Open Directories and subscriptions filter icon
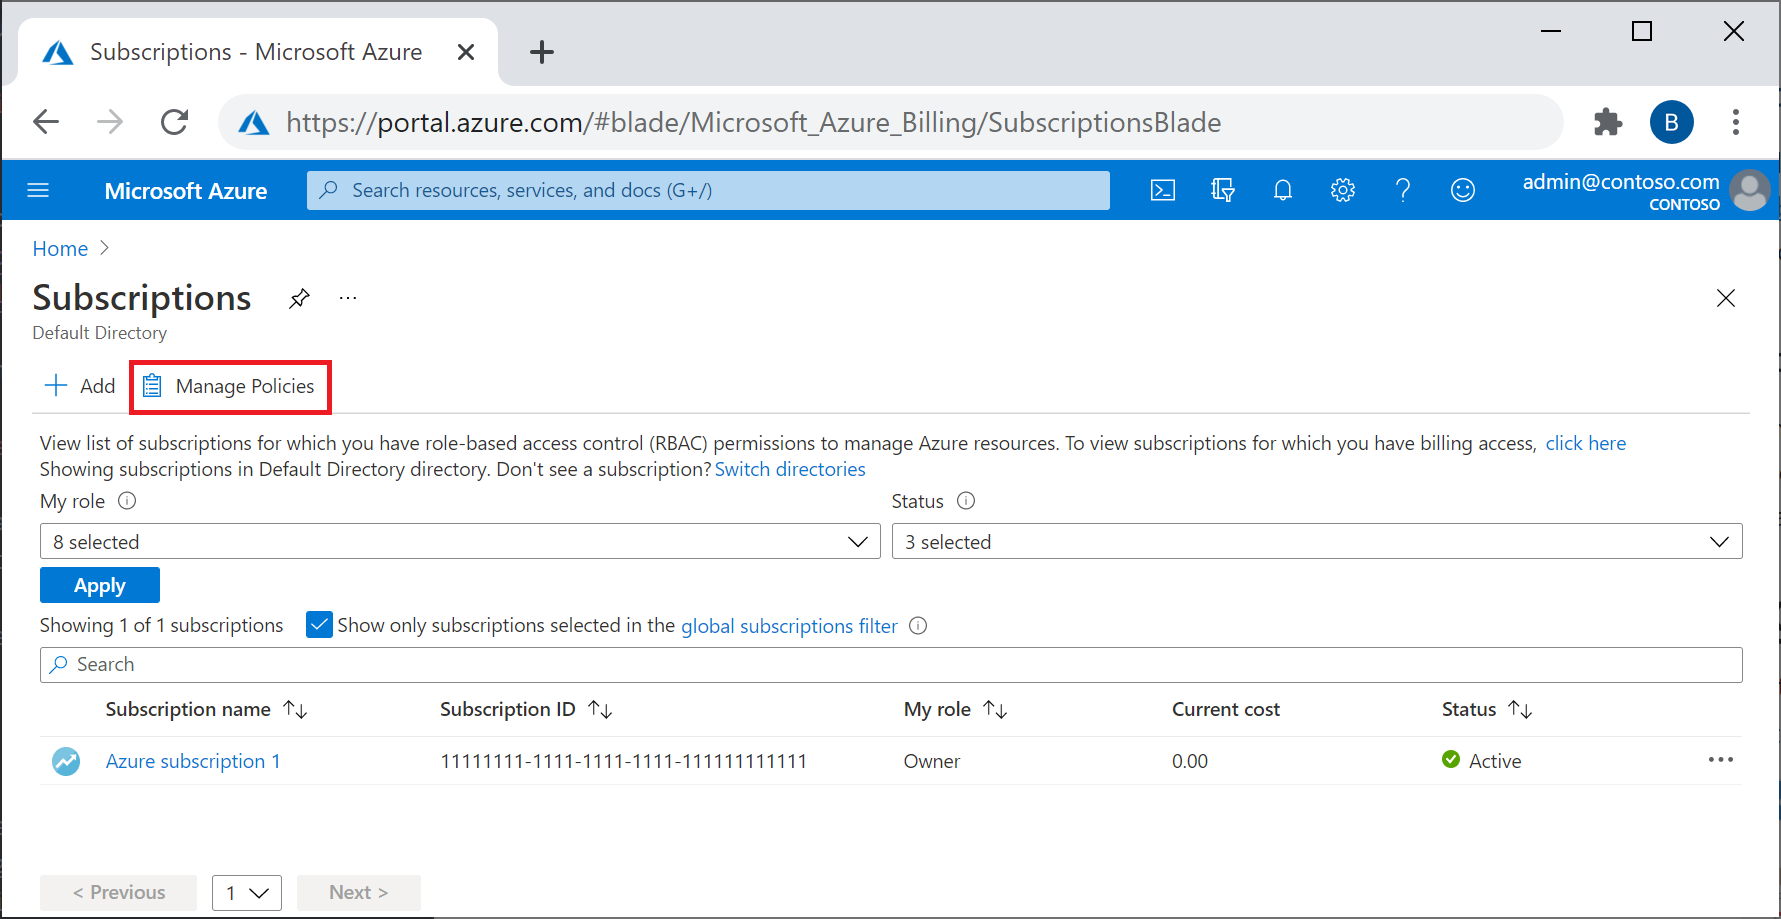1781x919 pixels. pyautogui.click(x=1222, y=190)
